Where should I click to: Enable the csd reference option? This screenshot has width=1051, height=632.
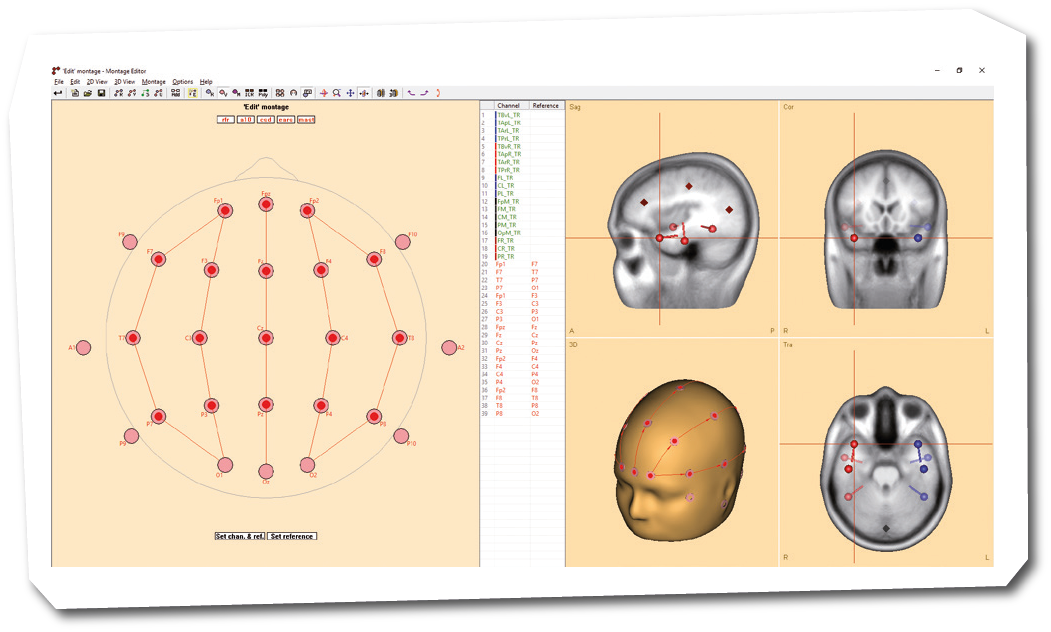point(264,119)
